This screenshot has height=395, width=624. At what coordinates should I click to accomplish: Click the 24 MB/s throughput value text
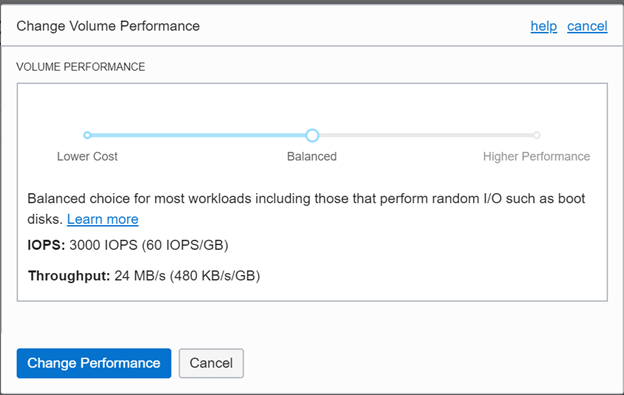[x=187, y=276]
